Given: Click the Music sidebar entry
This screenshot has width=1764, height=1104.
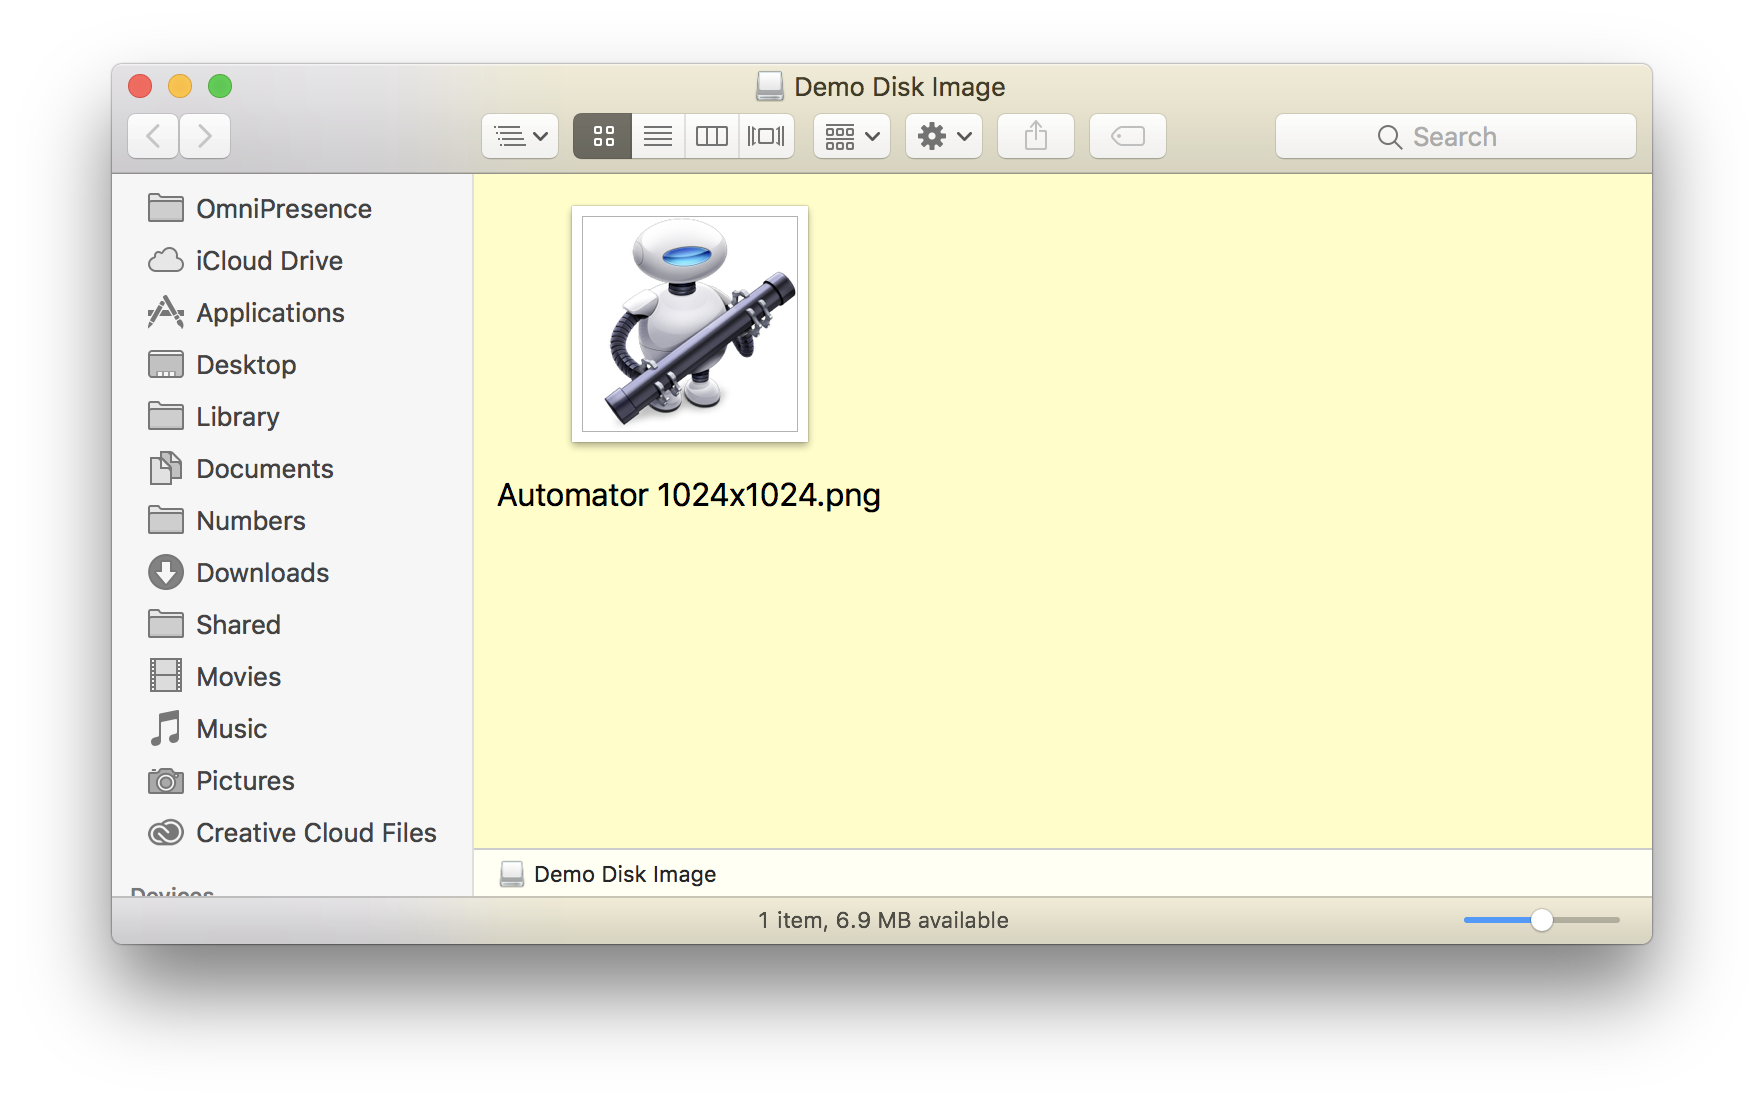Looking at the screenshot, I should click(231, 728).
